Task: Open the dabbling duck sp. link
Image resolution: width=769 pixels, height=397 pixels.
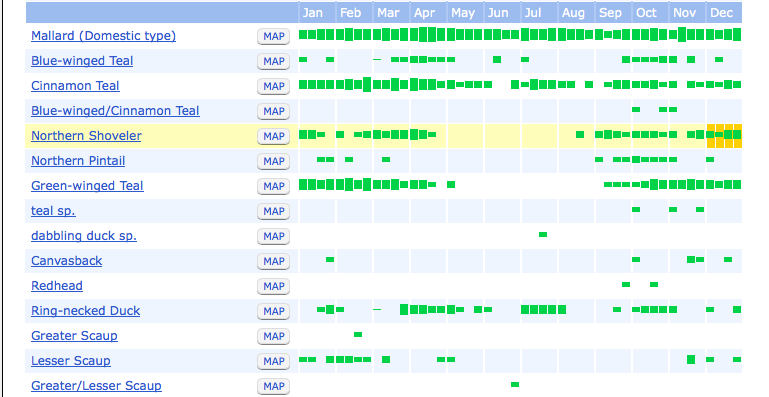Action: coord(84,236)
